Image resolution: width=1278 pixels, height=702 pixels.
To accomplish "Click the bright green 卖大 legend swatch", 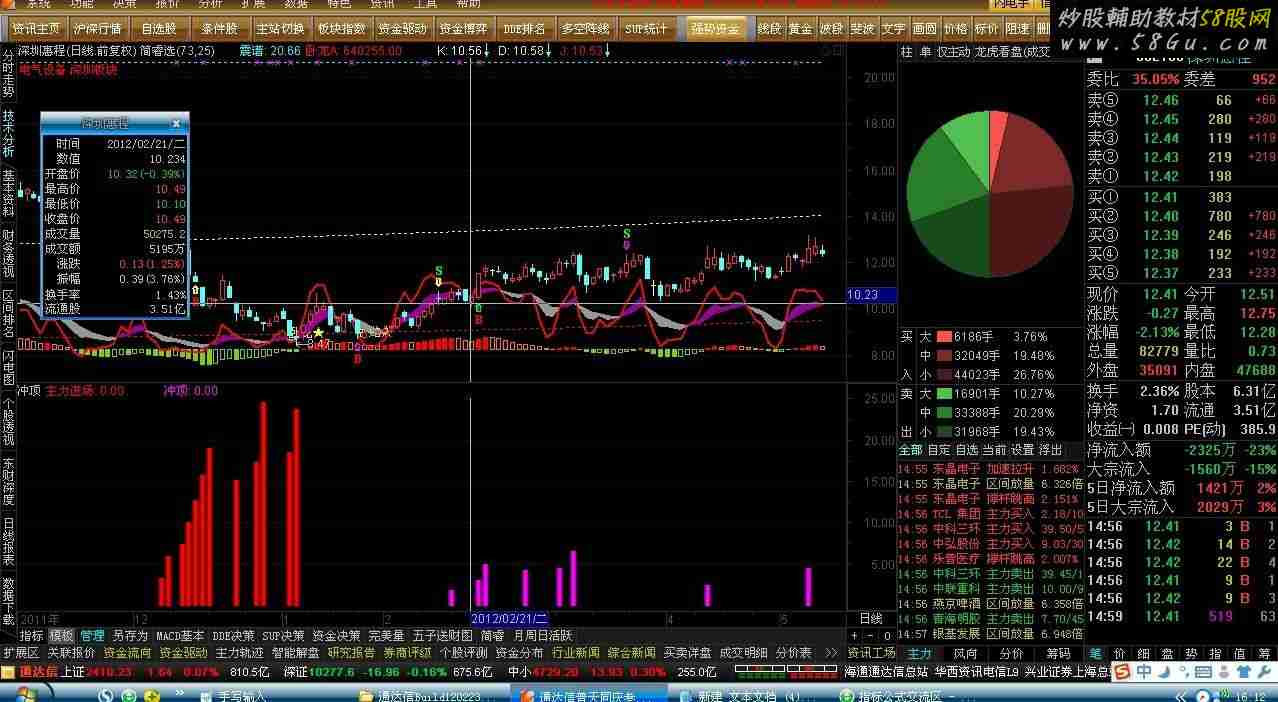I will point(943,394).
